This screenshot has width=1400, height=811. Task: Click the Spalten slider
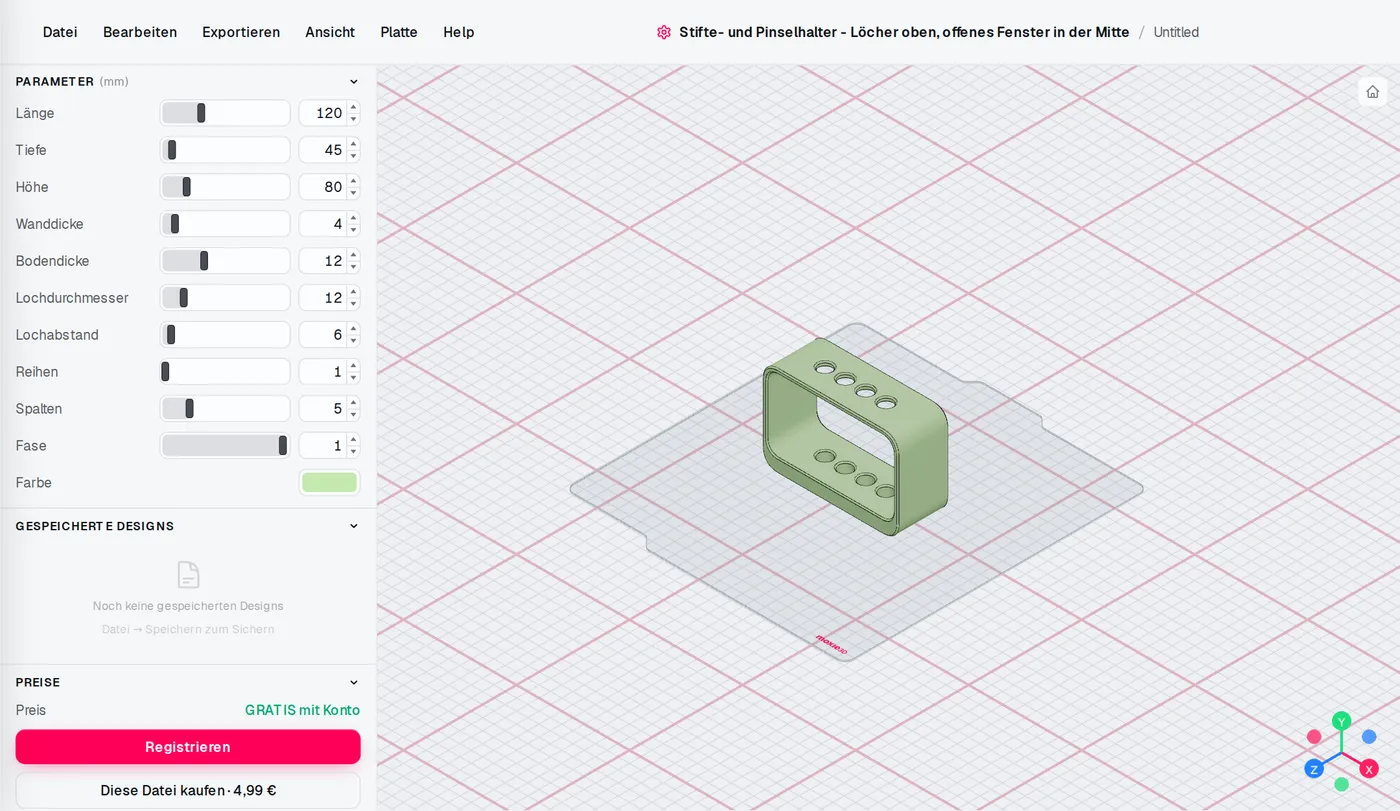click(225, 409)
